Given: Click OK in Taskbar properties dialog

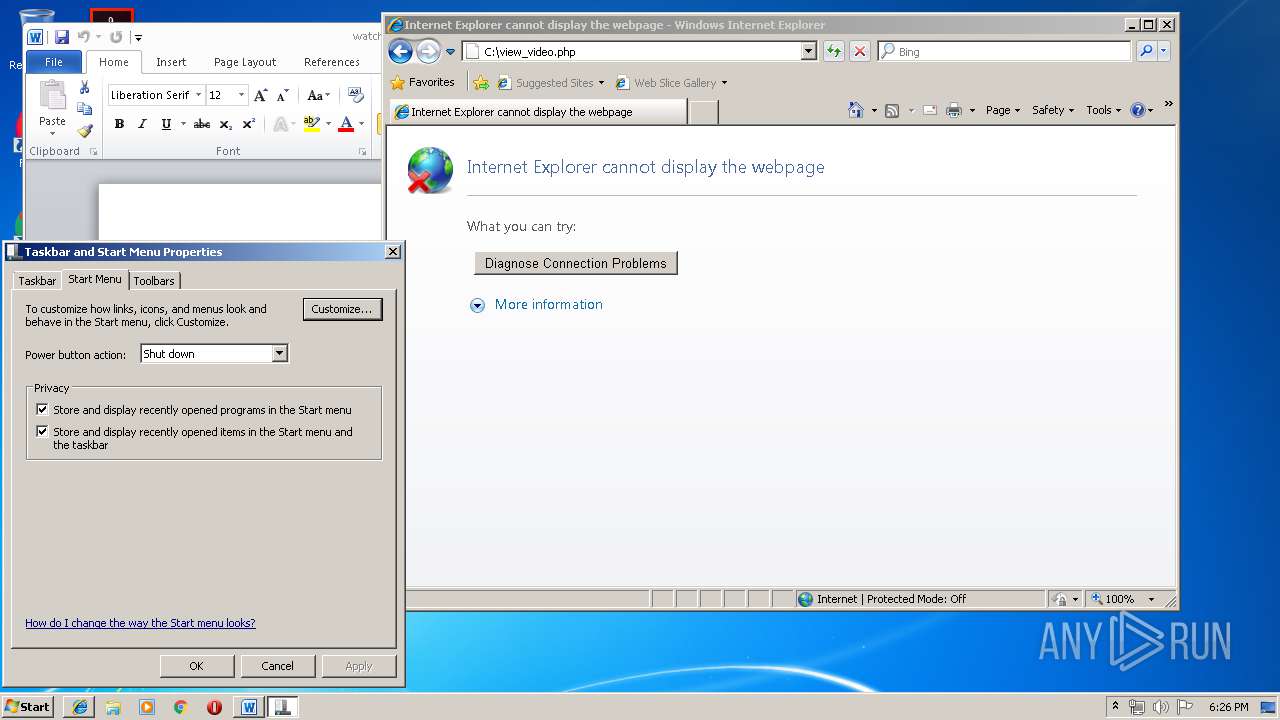Looking at the screenshot, I should tap(196, 665).
